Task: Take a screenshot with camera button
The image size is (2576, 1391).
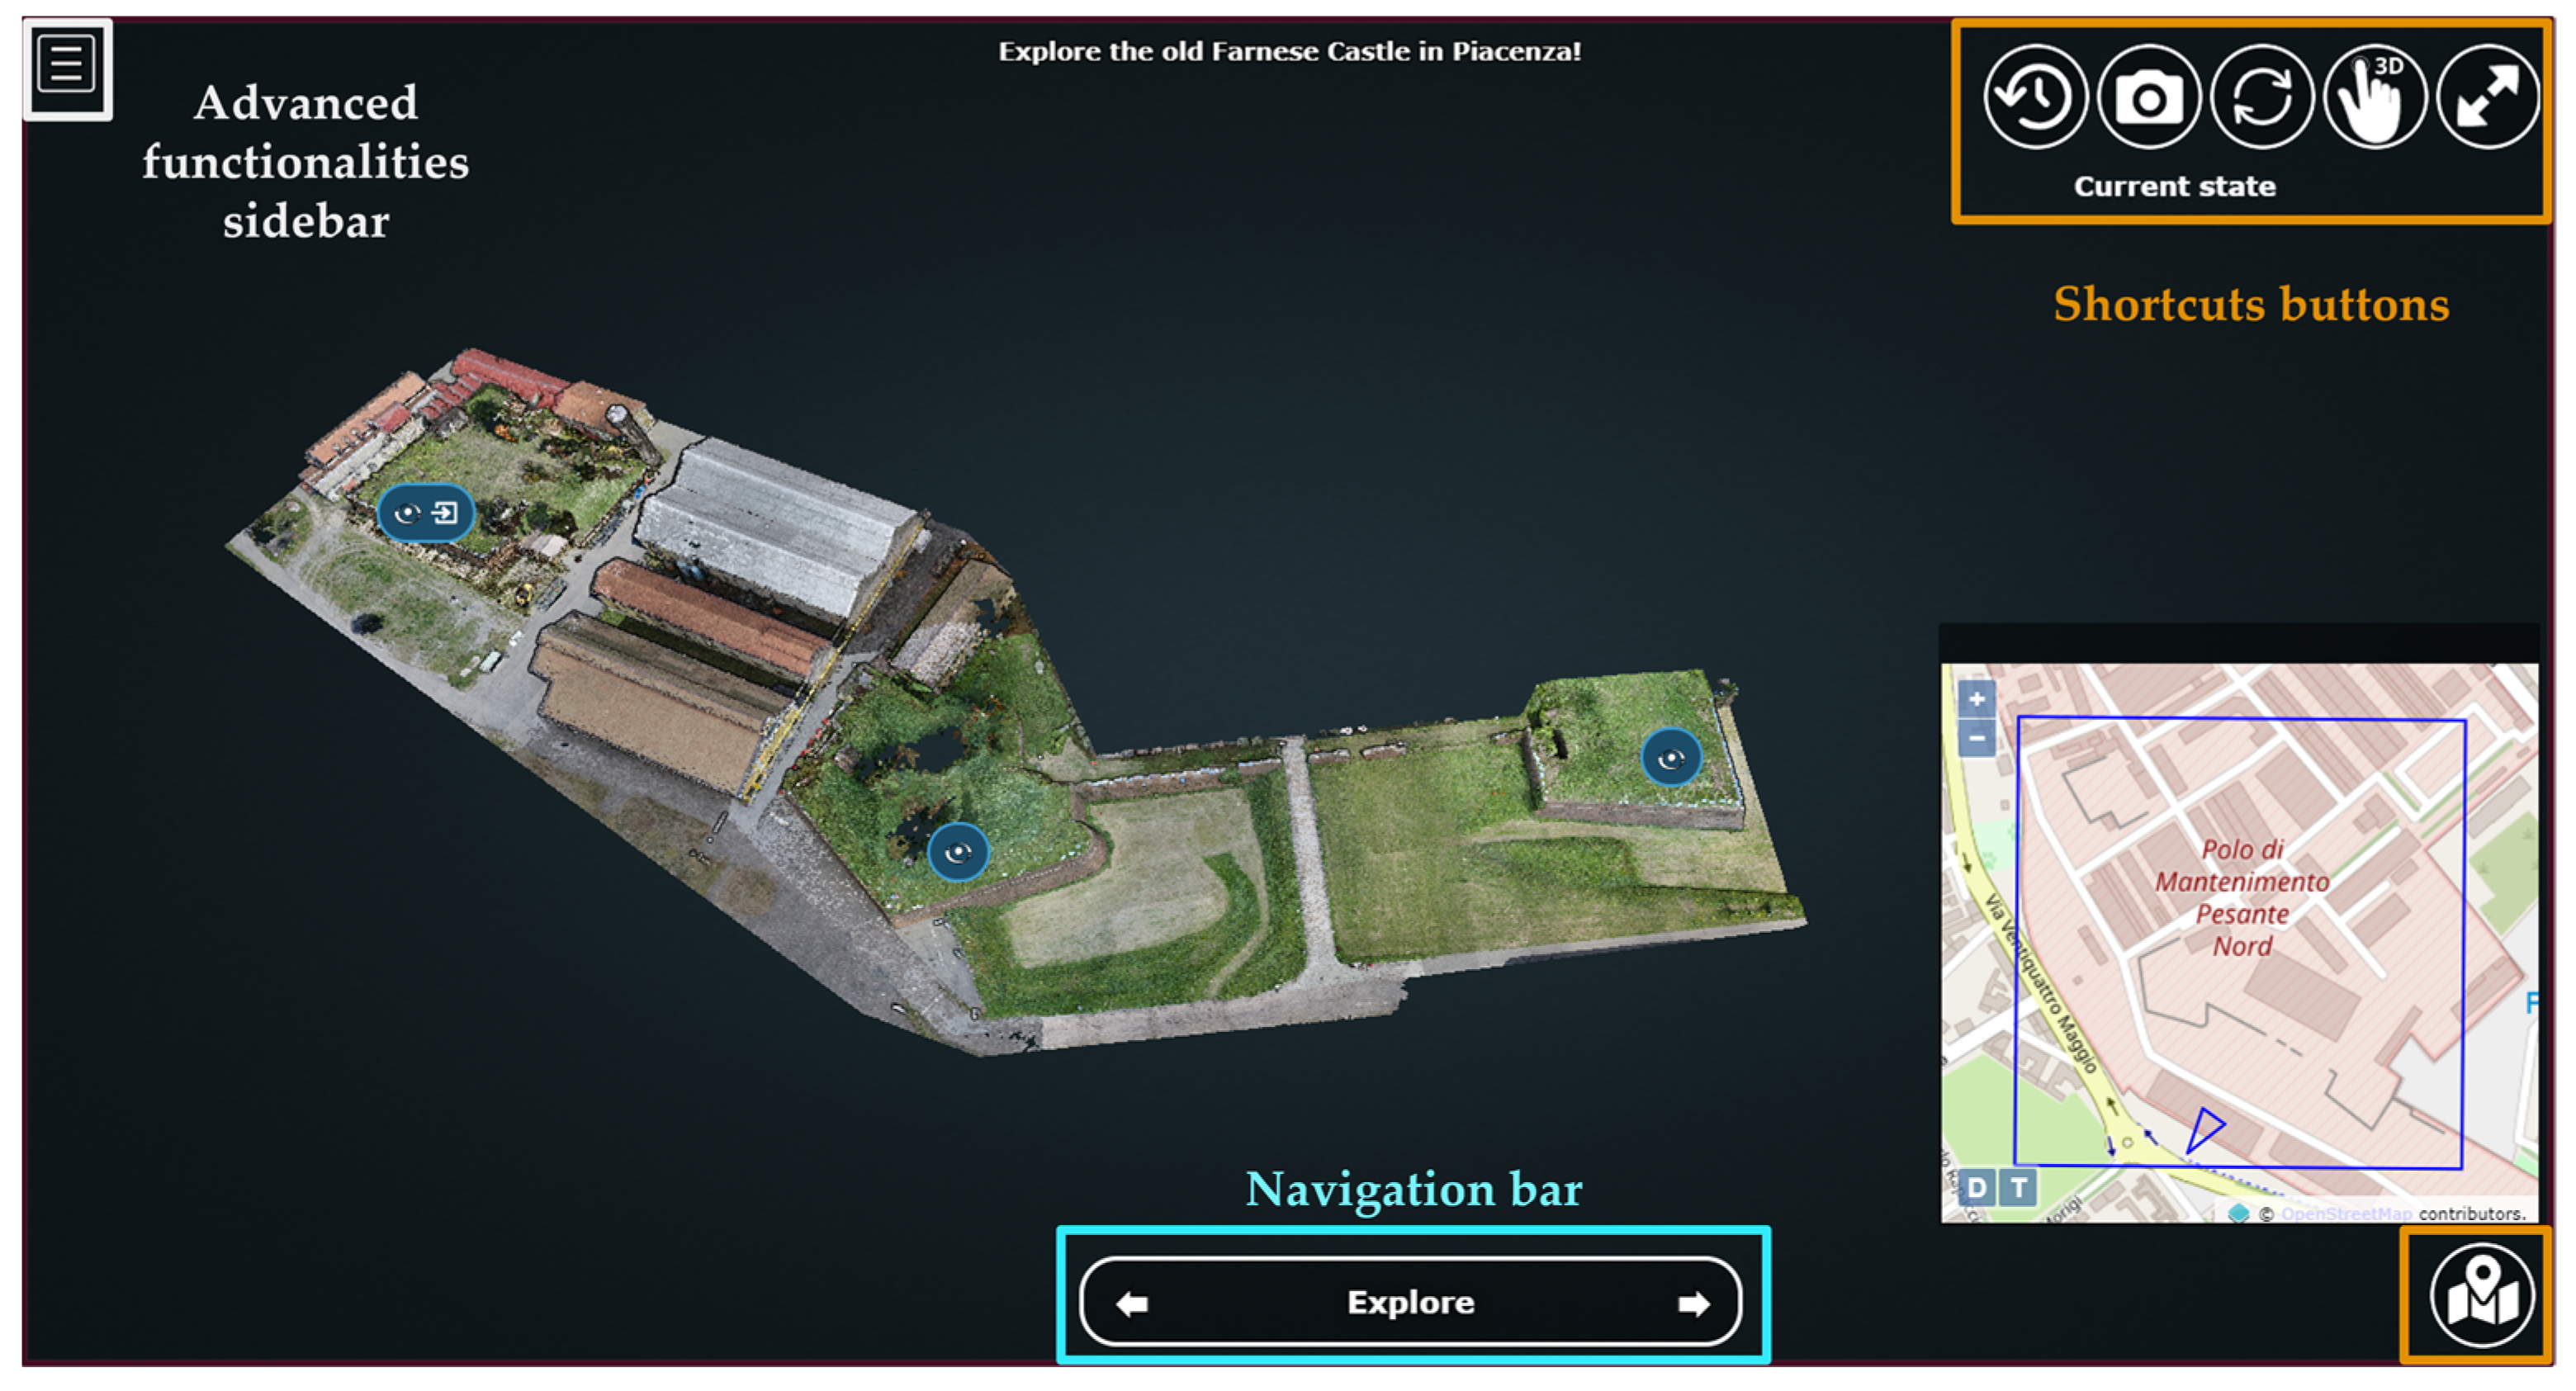Action: [x=2148, y=97]
